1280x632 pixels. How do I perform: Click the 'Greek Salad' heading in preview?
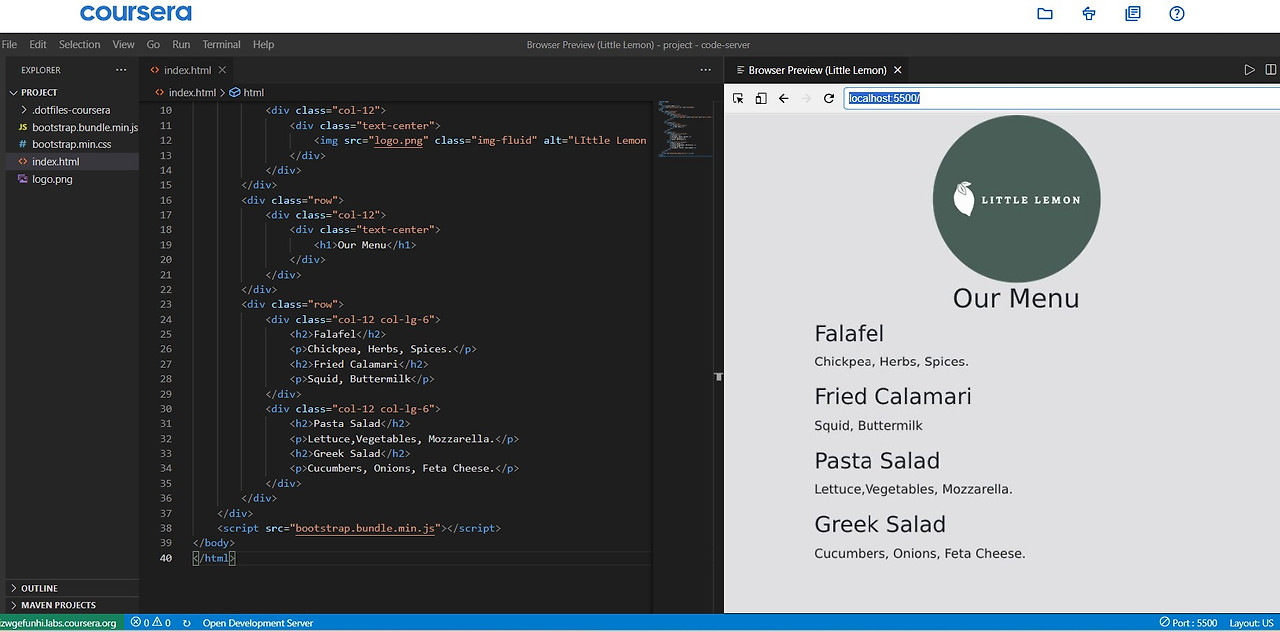point(880,524)
